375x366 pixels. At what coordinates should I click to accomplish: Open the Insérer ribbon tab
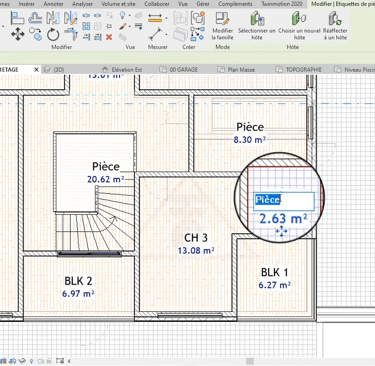(x=27, y=4)
